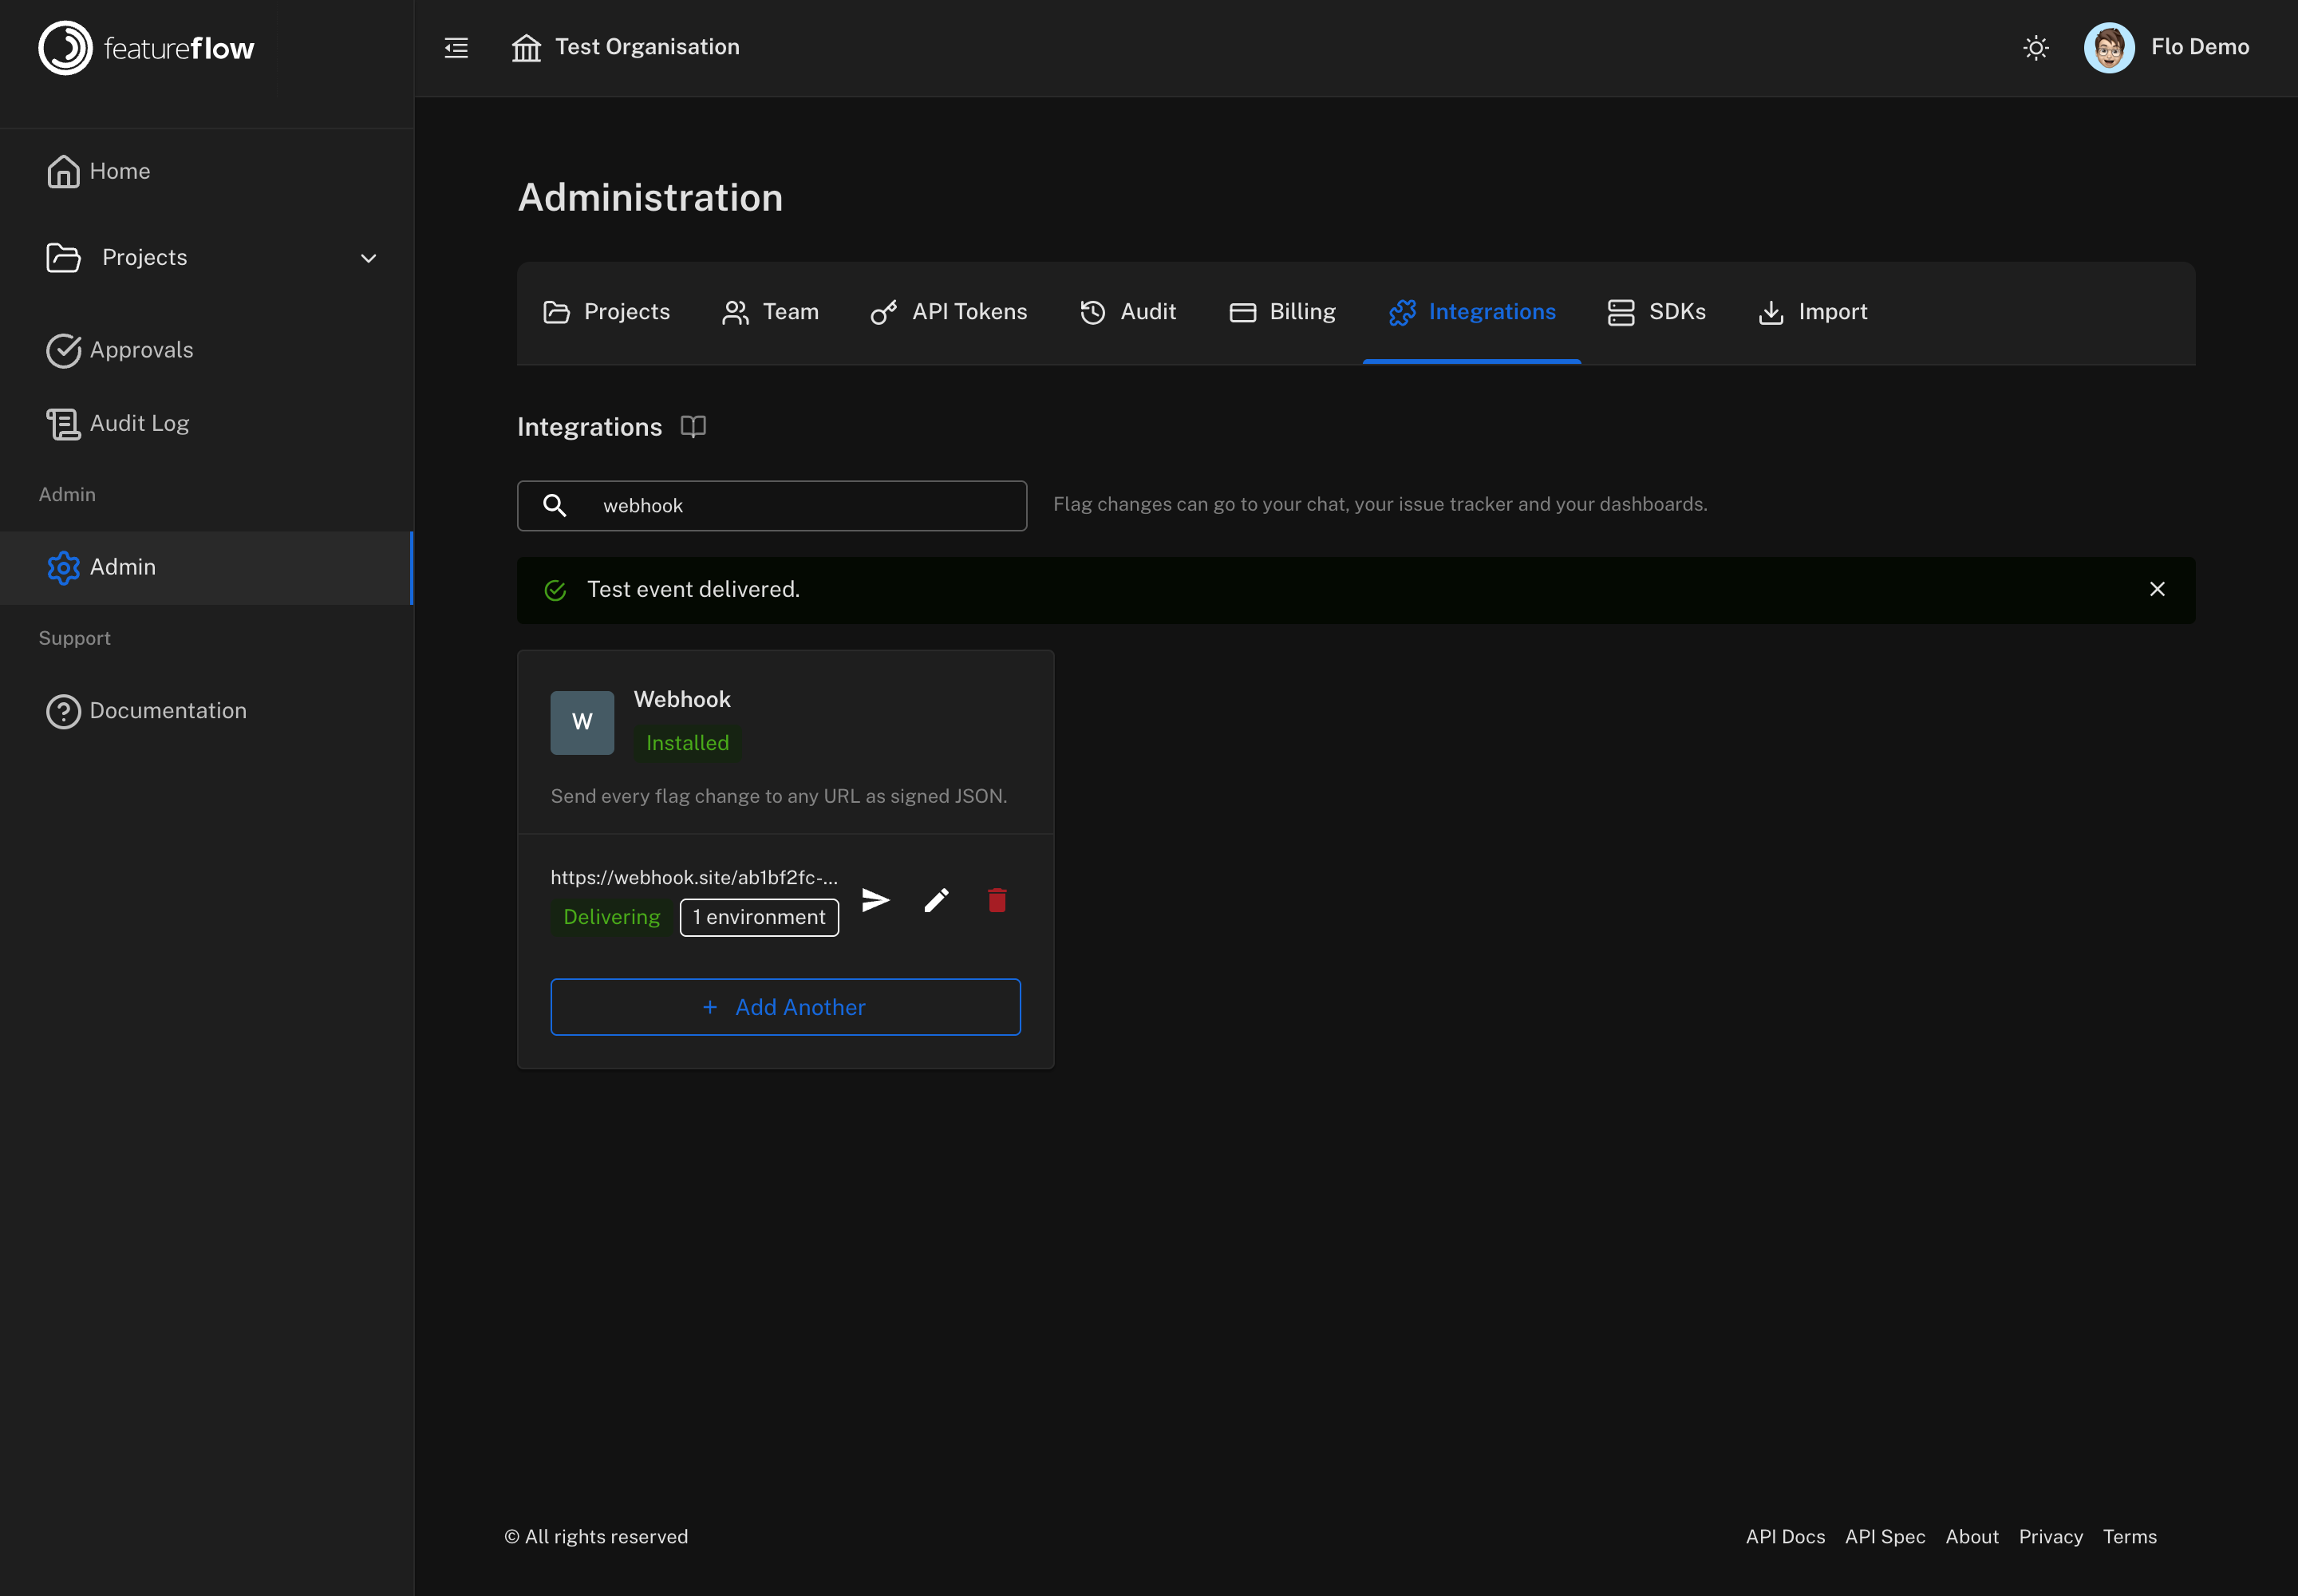The image size is (2298, 1596).
Task: Open Terms footer link
Action: [x=2129, y=1537]
